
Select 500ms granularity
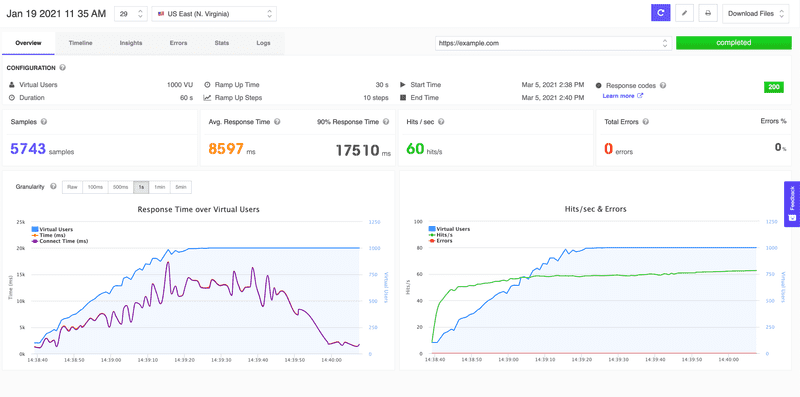[121, 187]
